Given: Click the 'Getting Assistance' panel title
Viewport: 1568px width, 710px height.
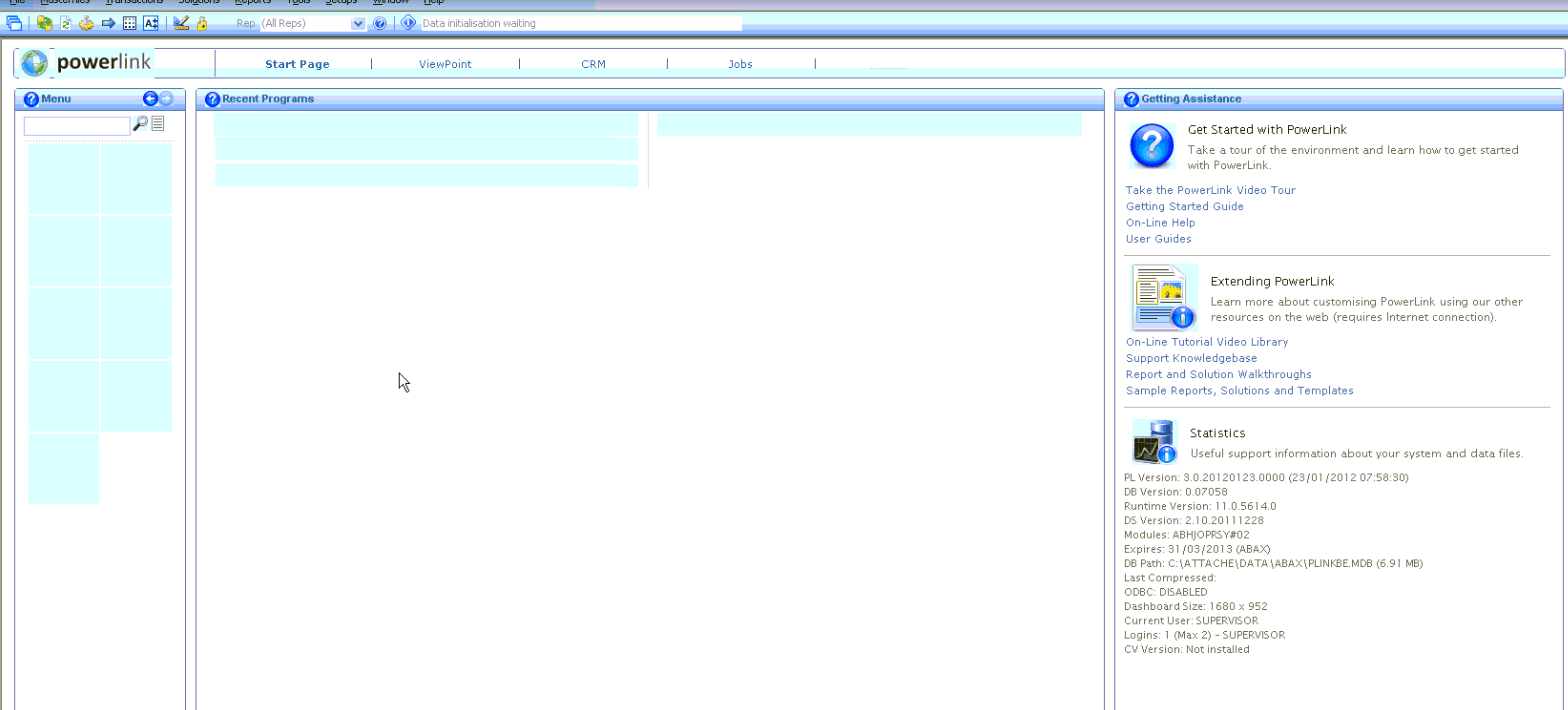Looking at the screenshot, I should [1191, 99].
